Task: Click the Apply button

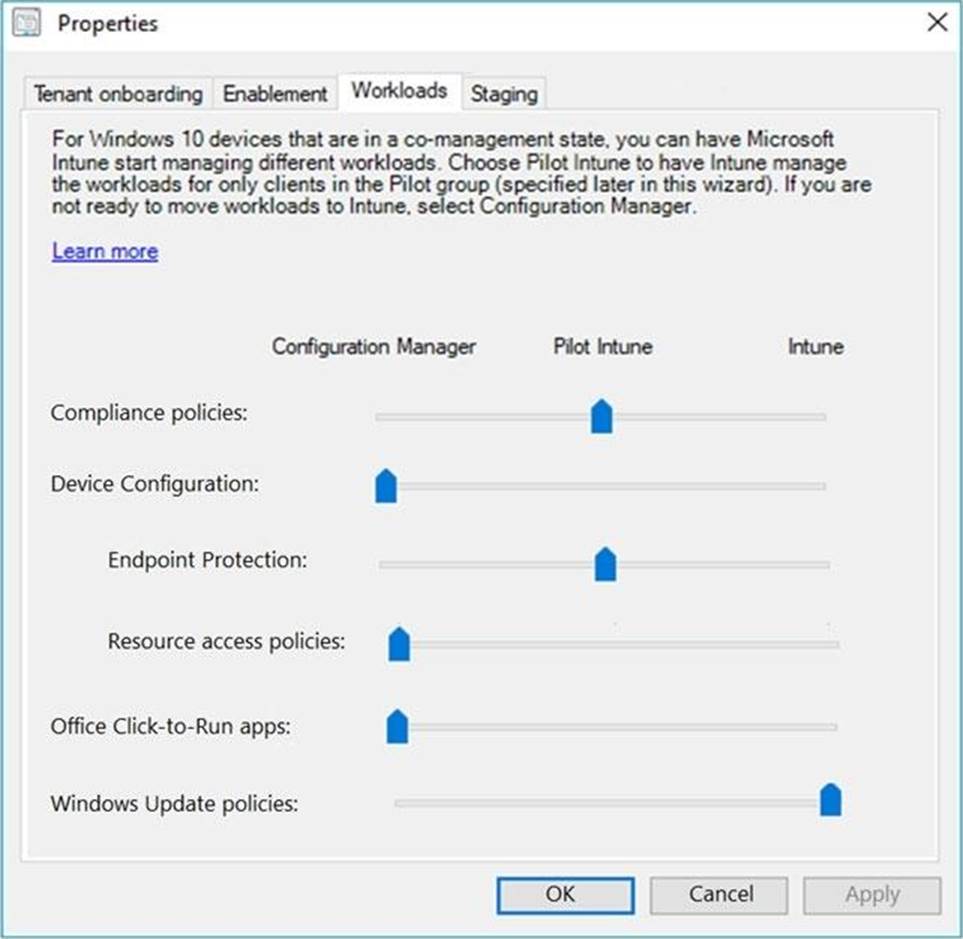Action: (872, 895)
